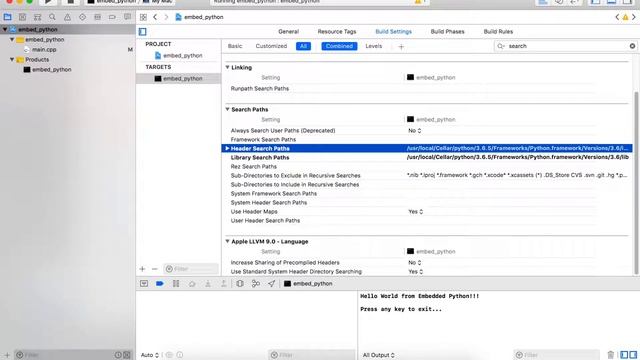This screenshot has width=640, height=360.
Task: Select main.cpp in the navigator
Action: pyautogui.click(x=44, y=49)
